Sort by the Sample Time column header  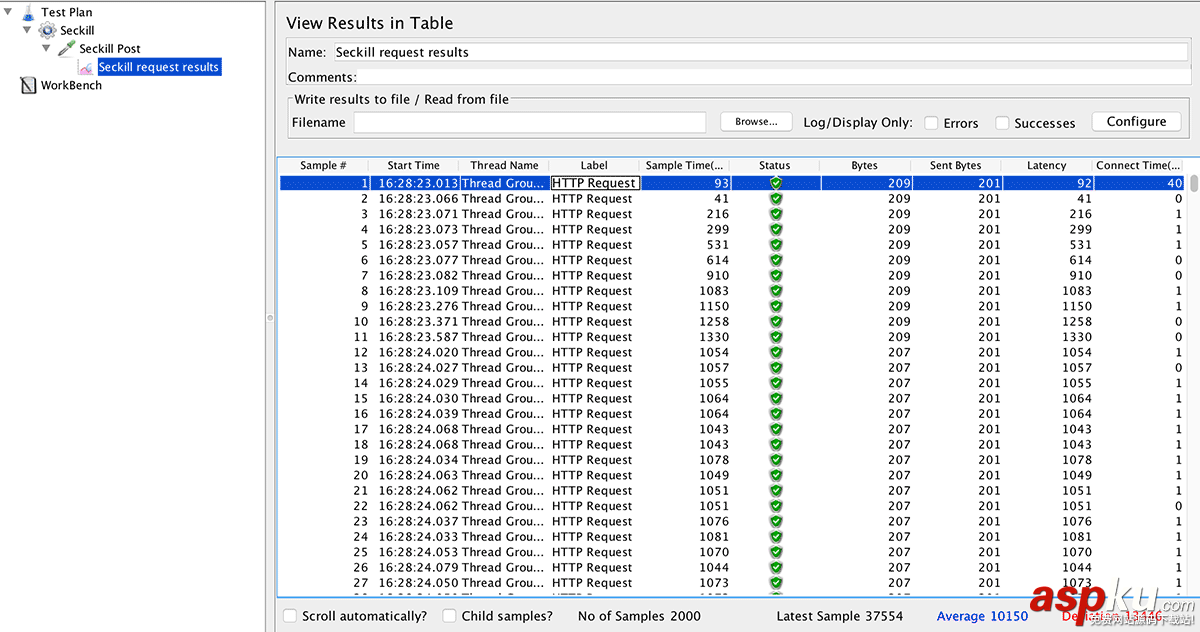coord(684,166)
